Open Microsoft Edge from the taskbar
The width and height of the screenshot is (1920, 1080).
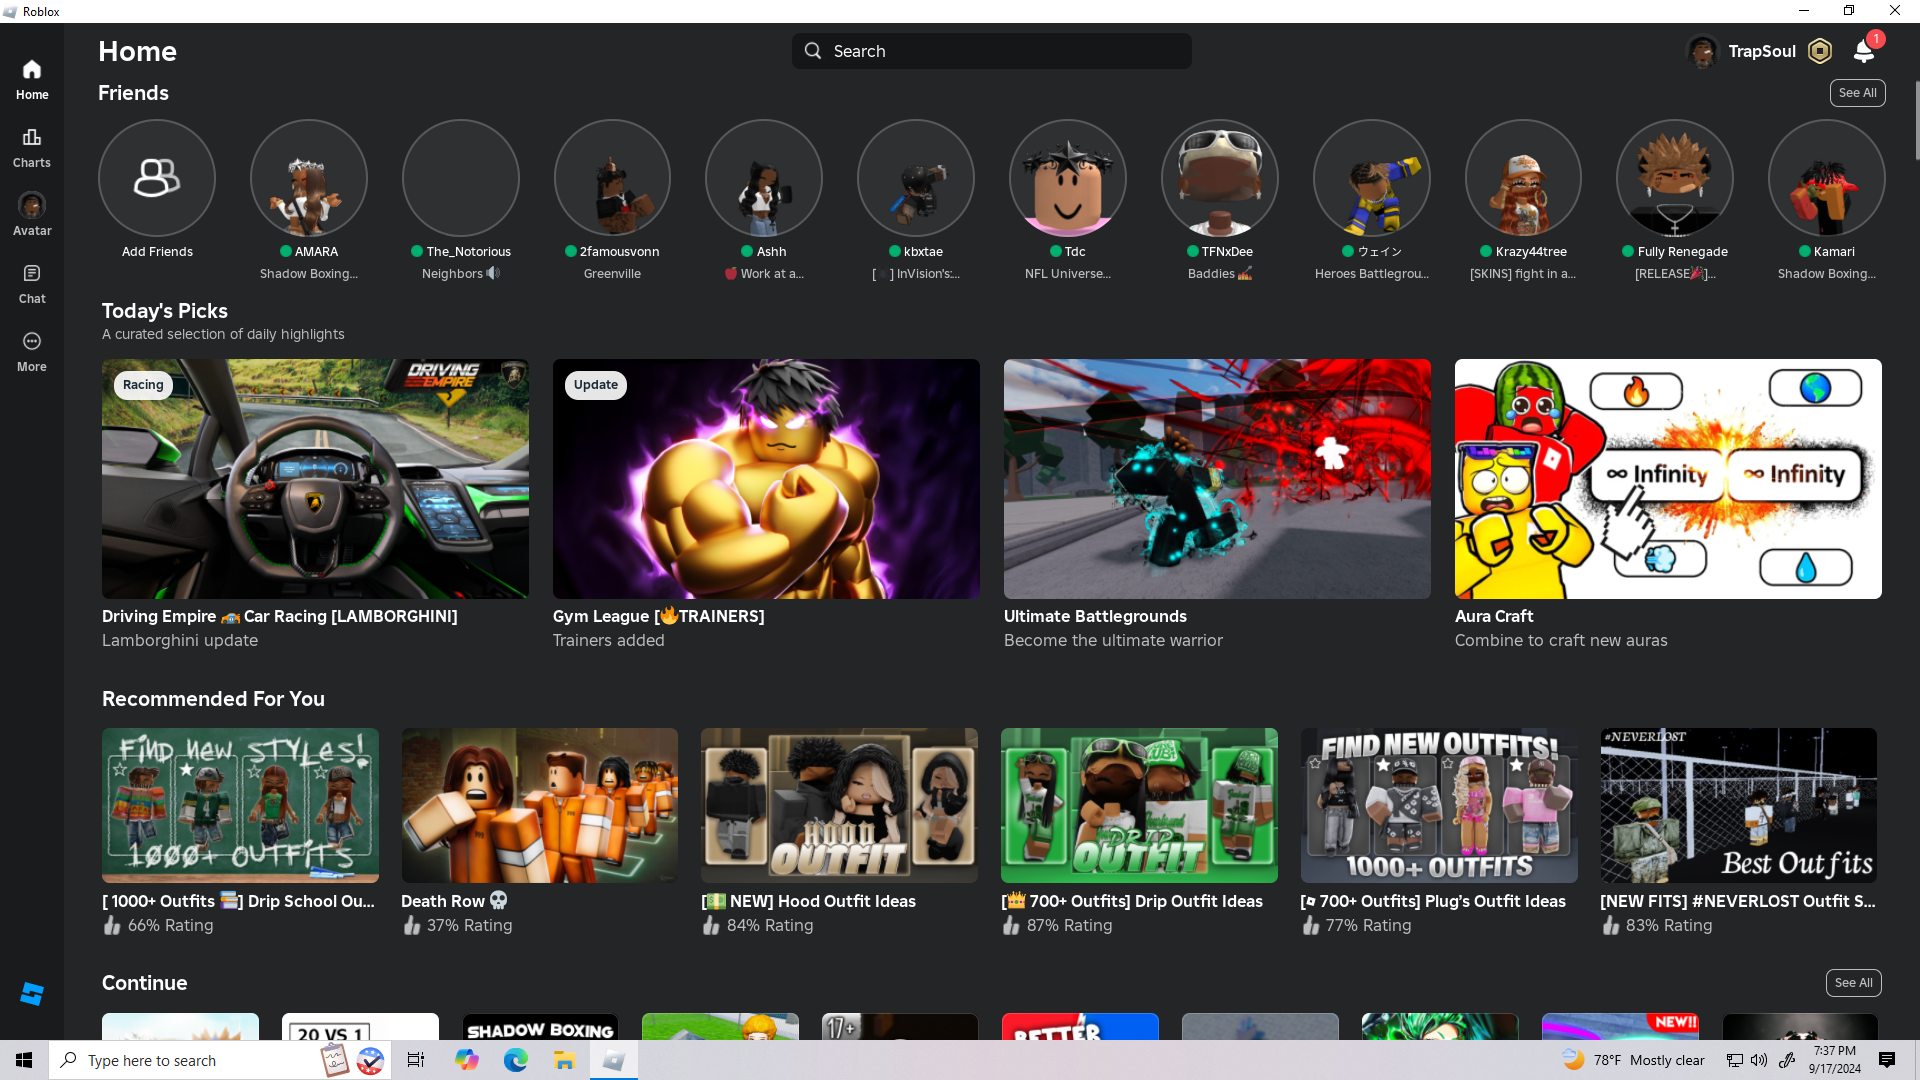click(516, 1060)
